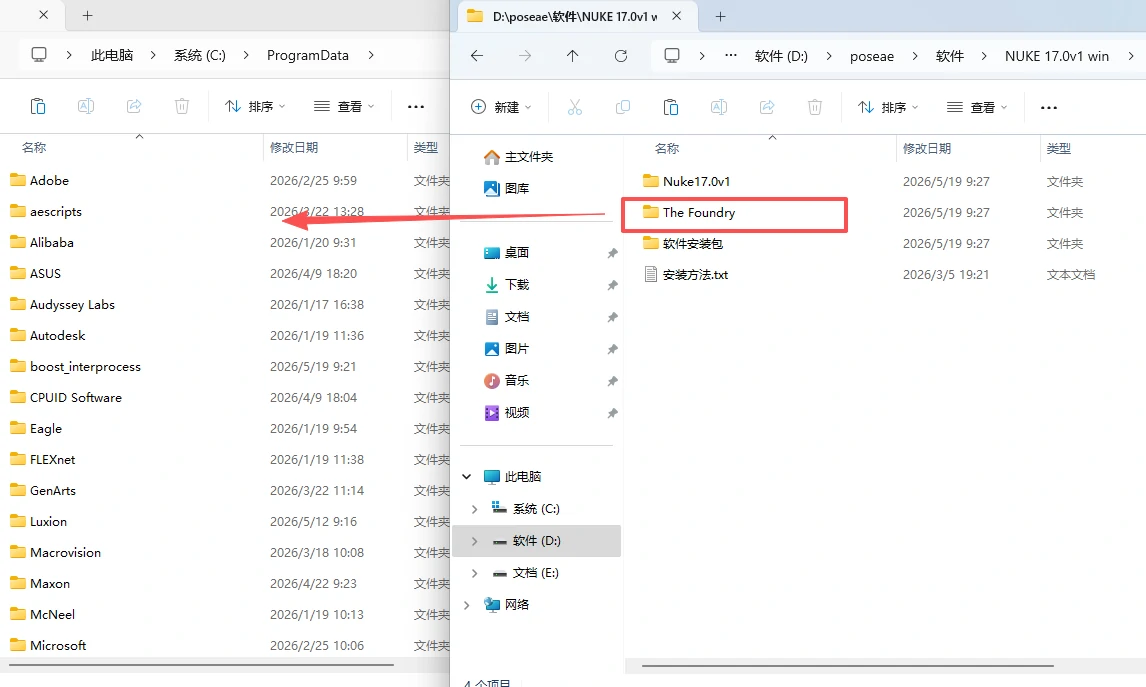Expand the 软件 (D:) drive node
The image size is (1146, 687).
pyautogui.click(x=474, y=541)
